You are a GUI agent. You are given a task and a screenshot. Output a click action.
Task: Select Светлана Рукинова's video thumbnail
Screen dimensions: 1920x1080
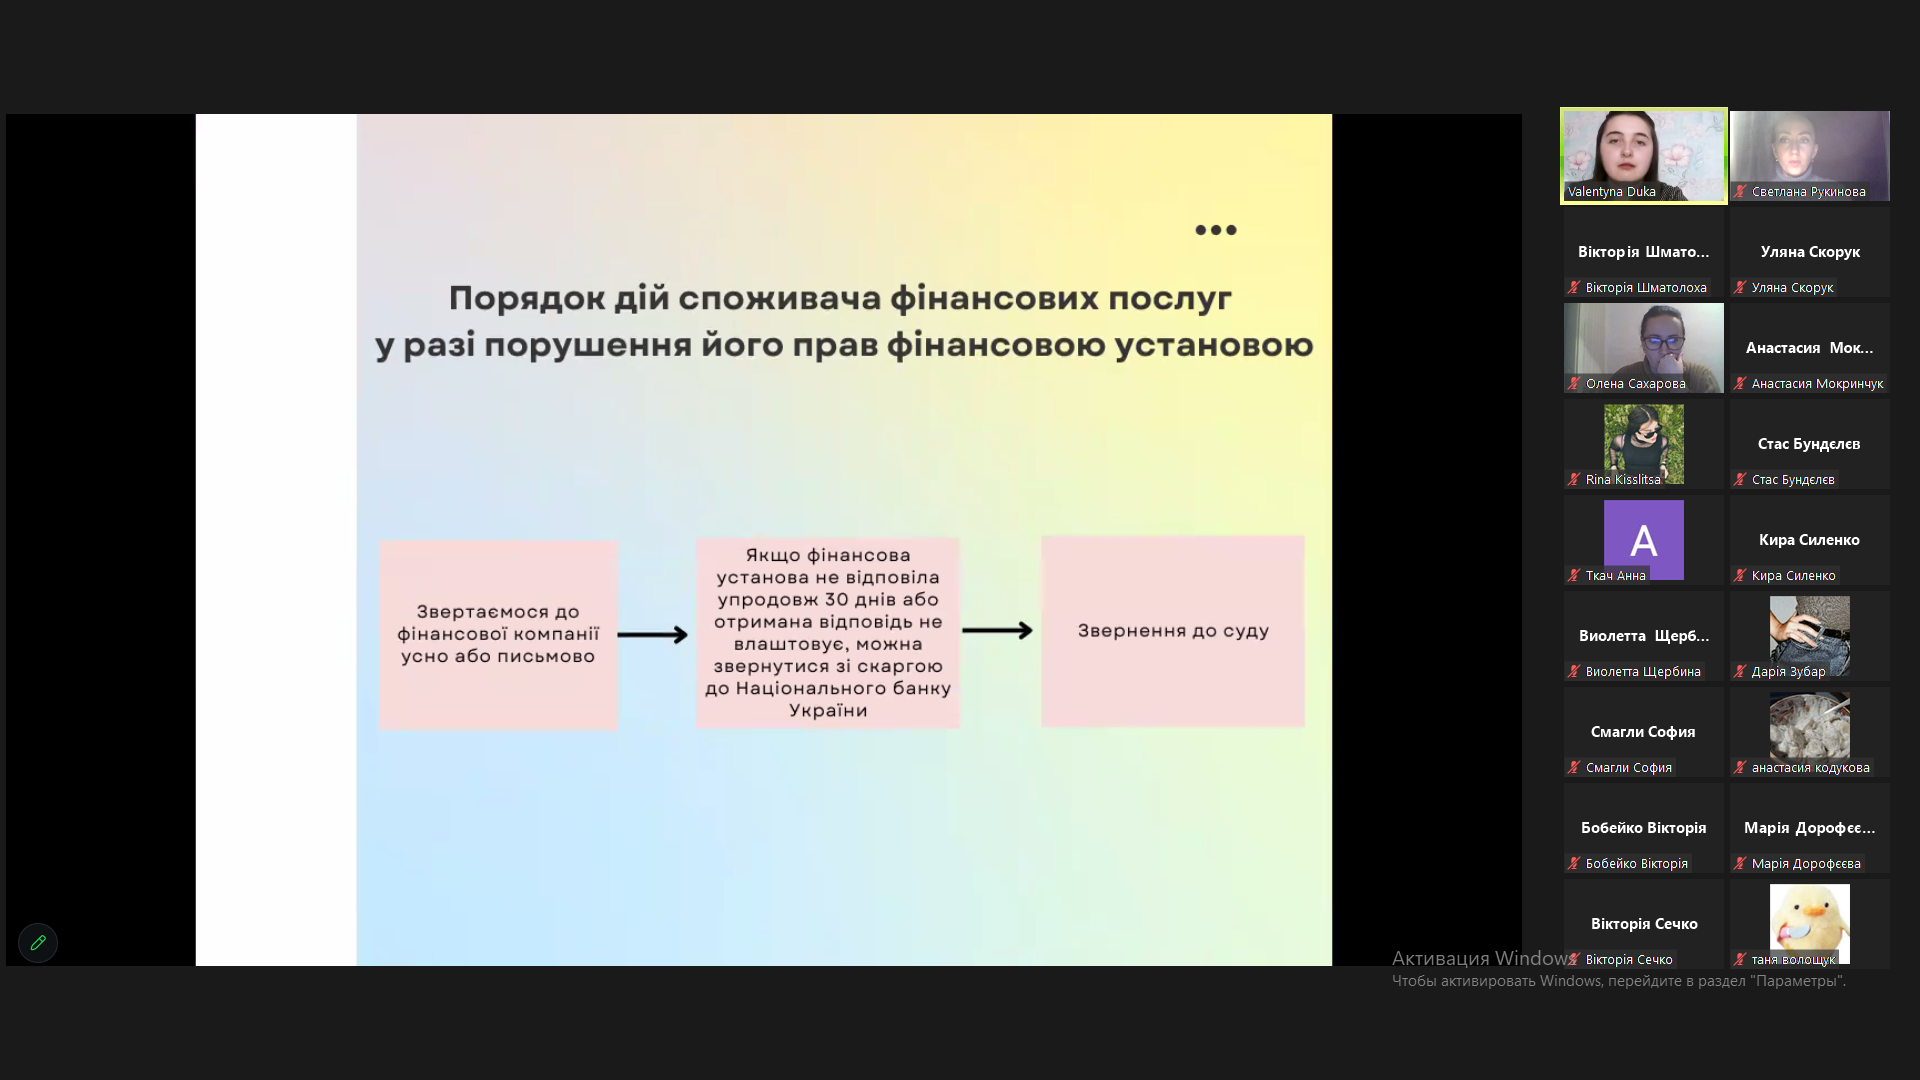[1810, 156]
